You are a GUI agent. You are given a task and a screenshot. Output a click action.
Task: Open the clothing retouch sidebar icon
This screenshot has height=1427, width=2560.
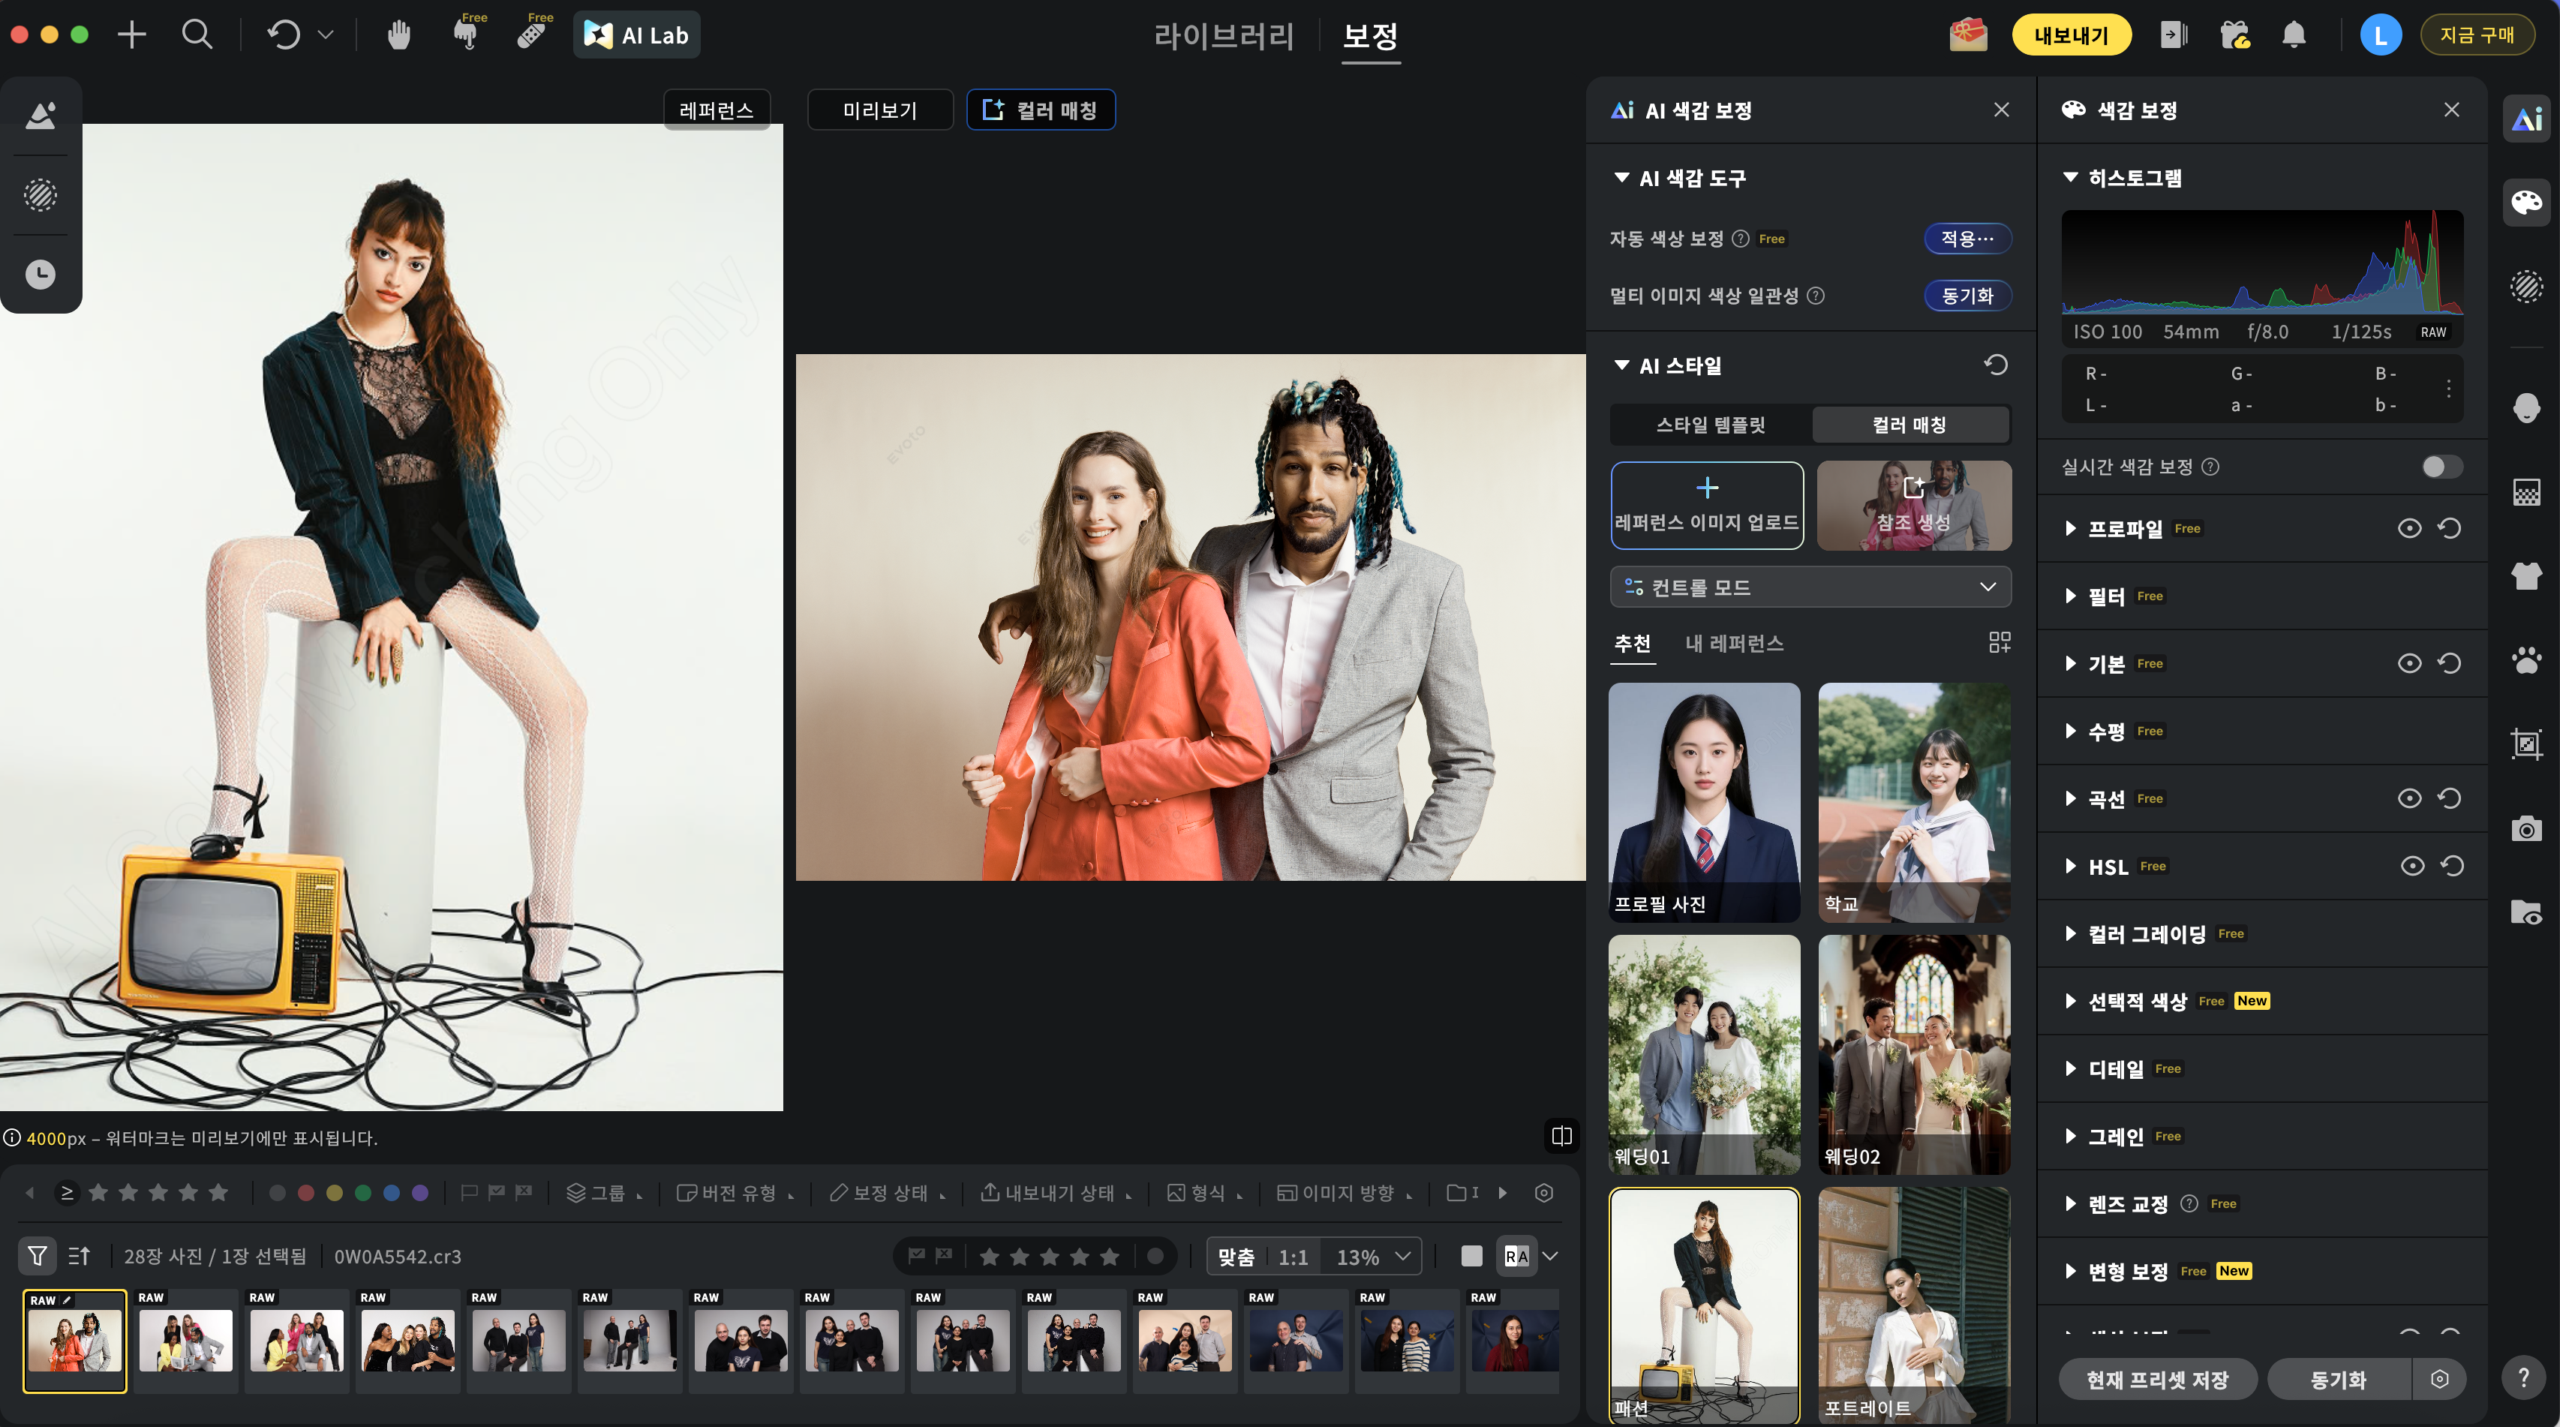coord(2526,576)
